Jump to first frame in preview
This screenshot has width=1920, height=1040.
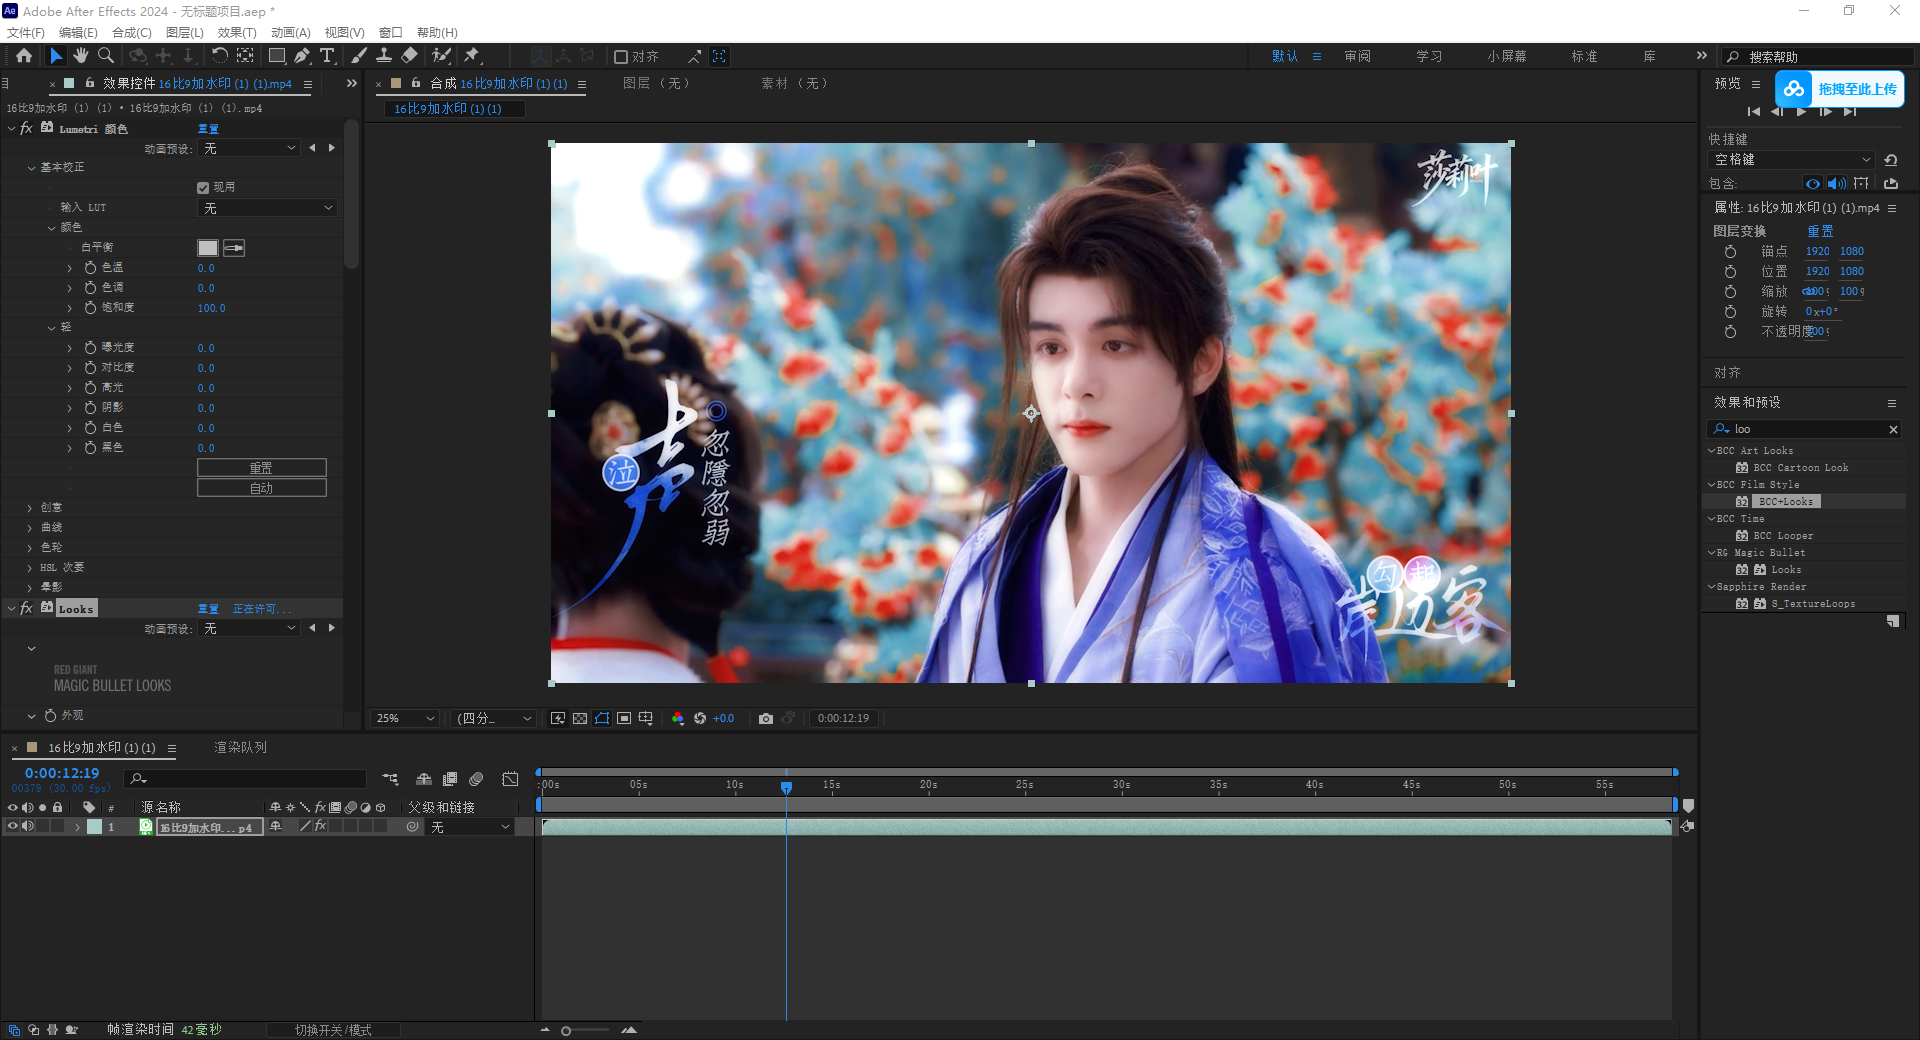click(1754, 111)
